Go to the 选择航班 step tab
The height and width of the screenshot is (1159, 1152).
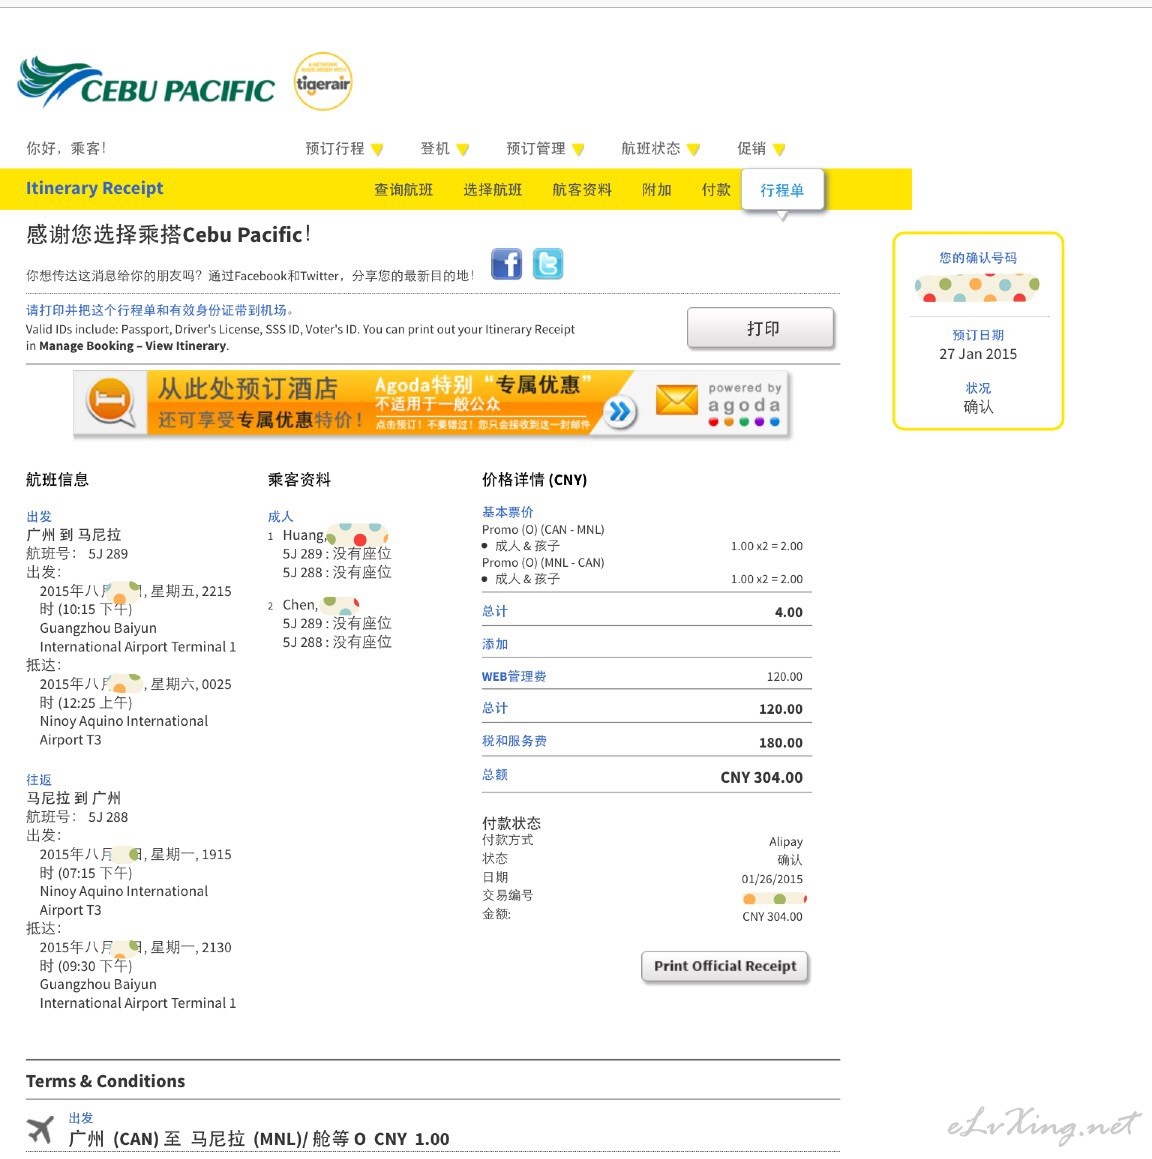(493, 190)
